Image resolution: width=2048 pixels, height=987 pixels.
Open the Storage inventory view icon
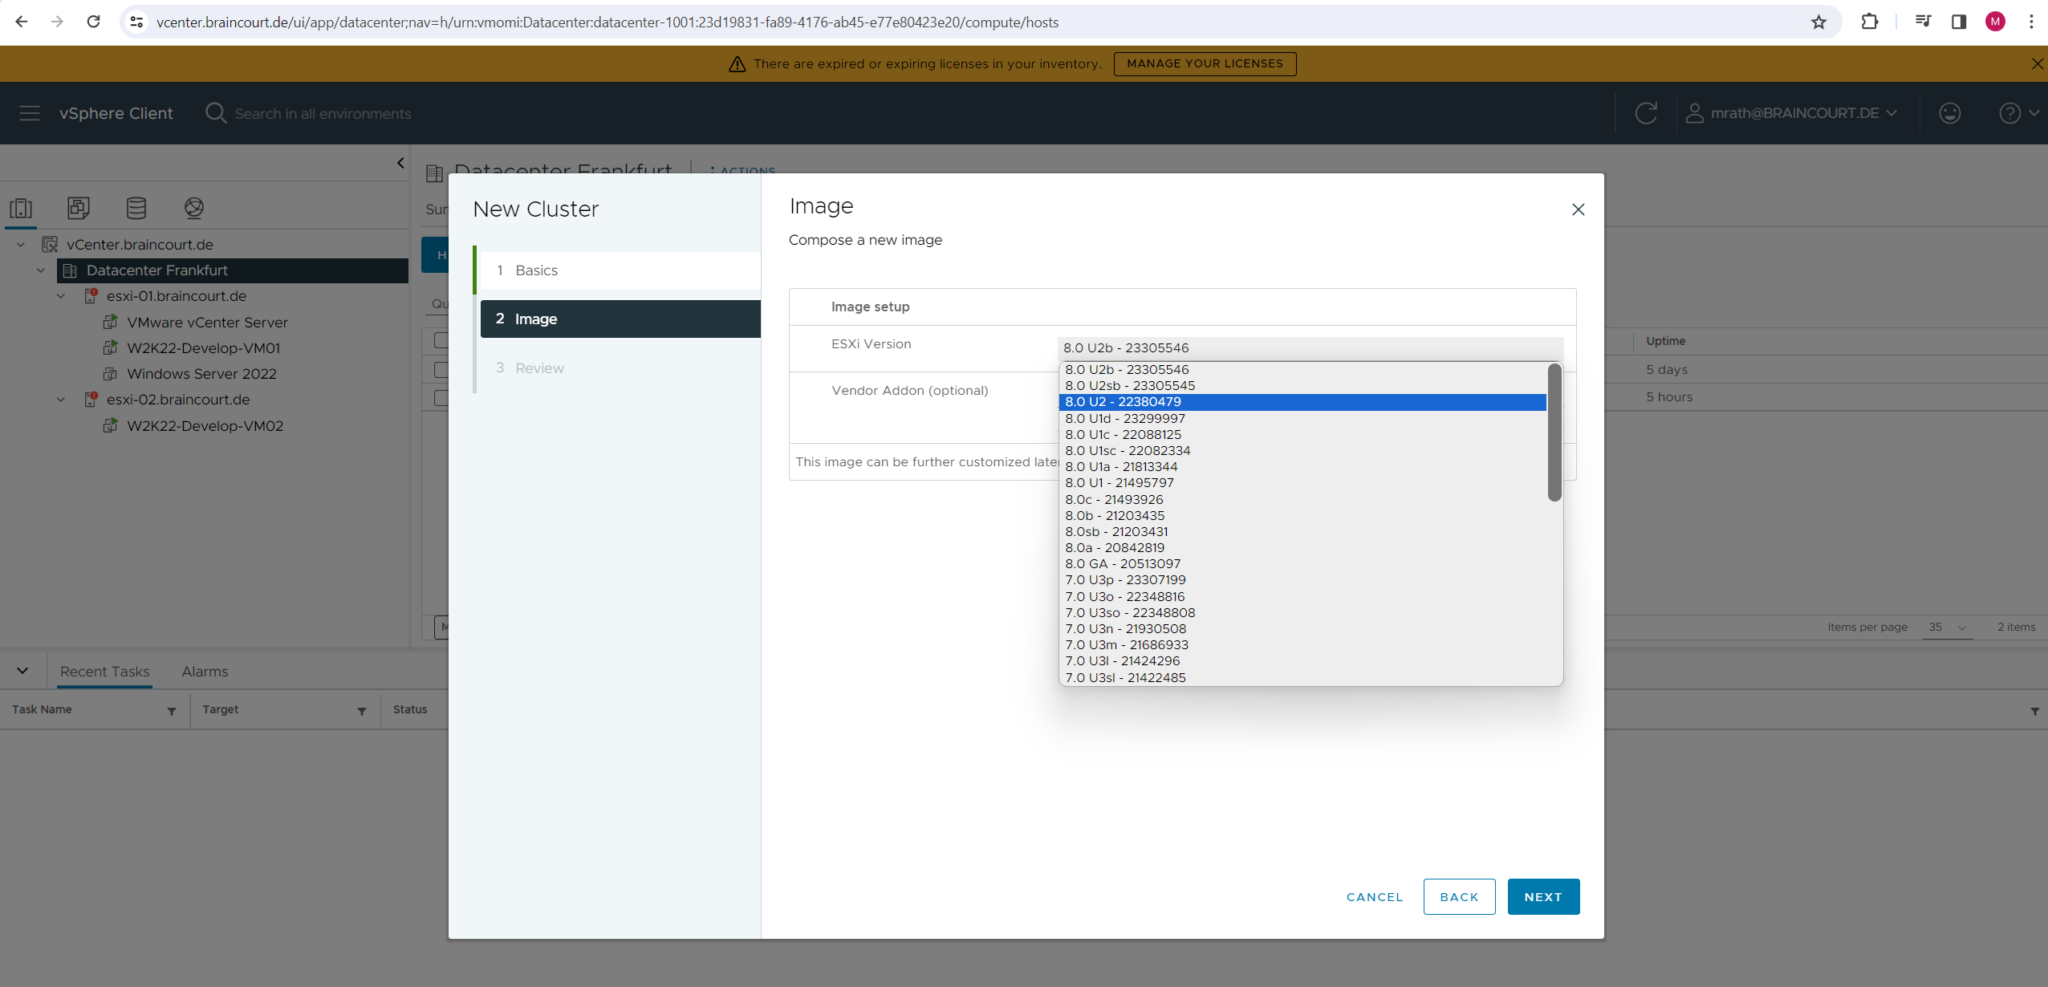(136, 208)
